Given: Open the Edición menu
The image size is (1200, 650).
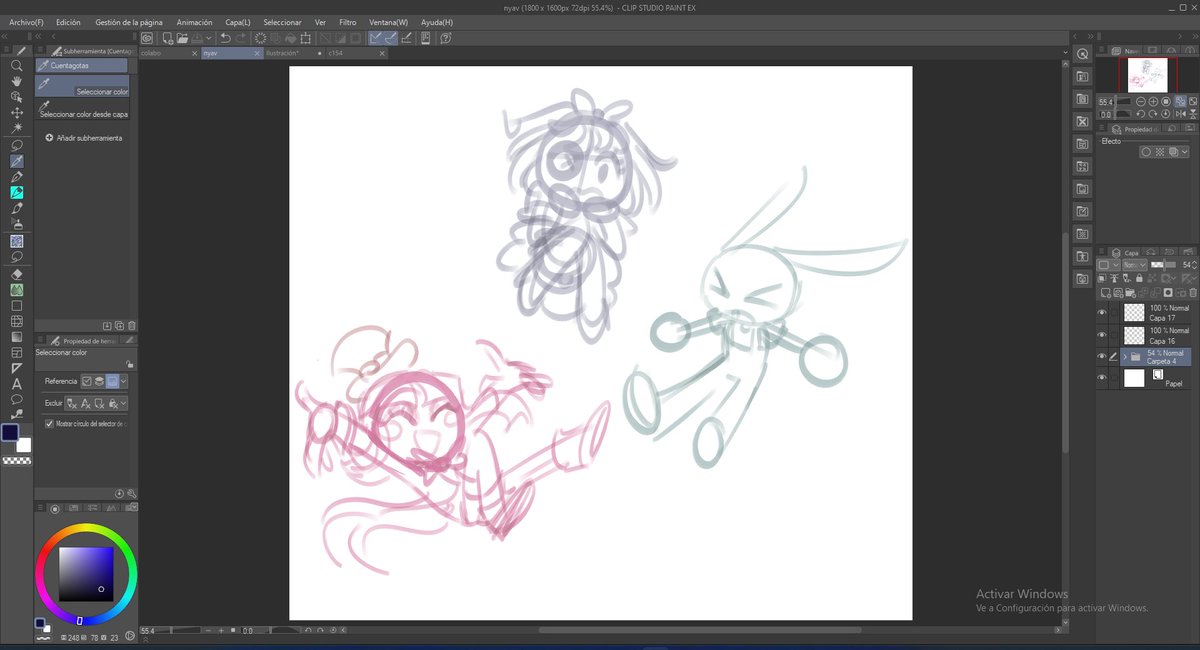Looking at the screenshot, I should click(x=68, y=22).
